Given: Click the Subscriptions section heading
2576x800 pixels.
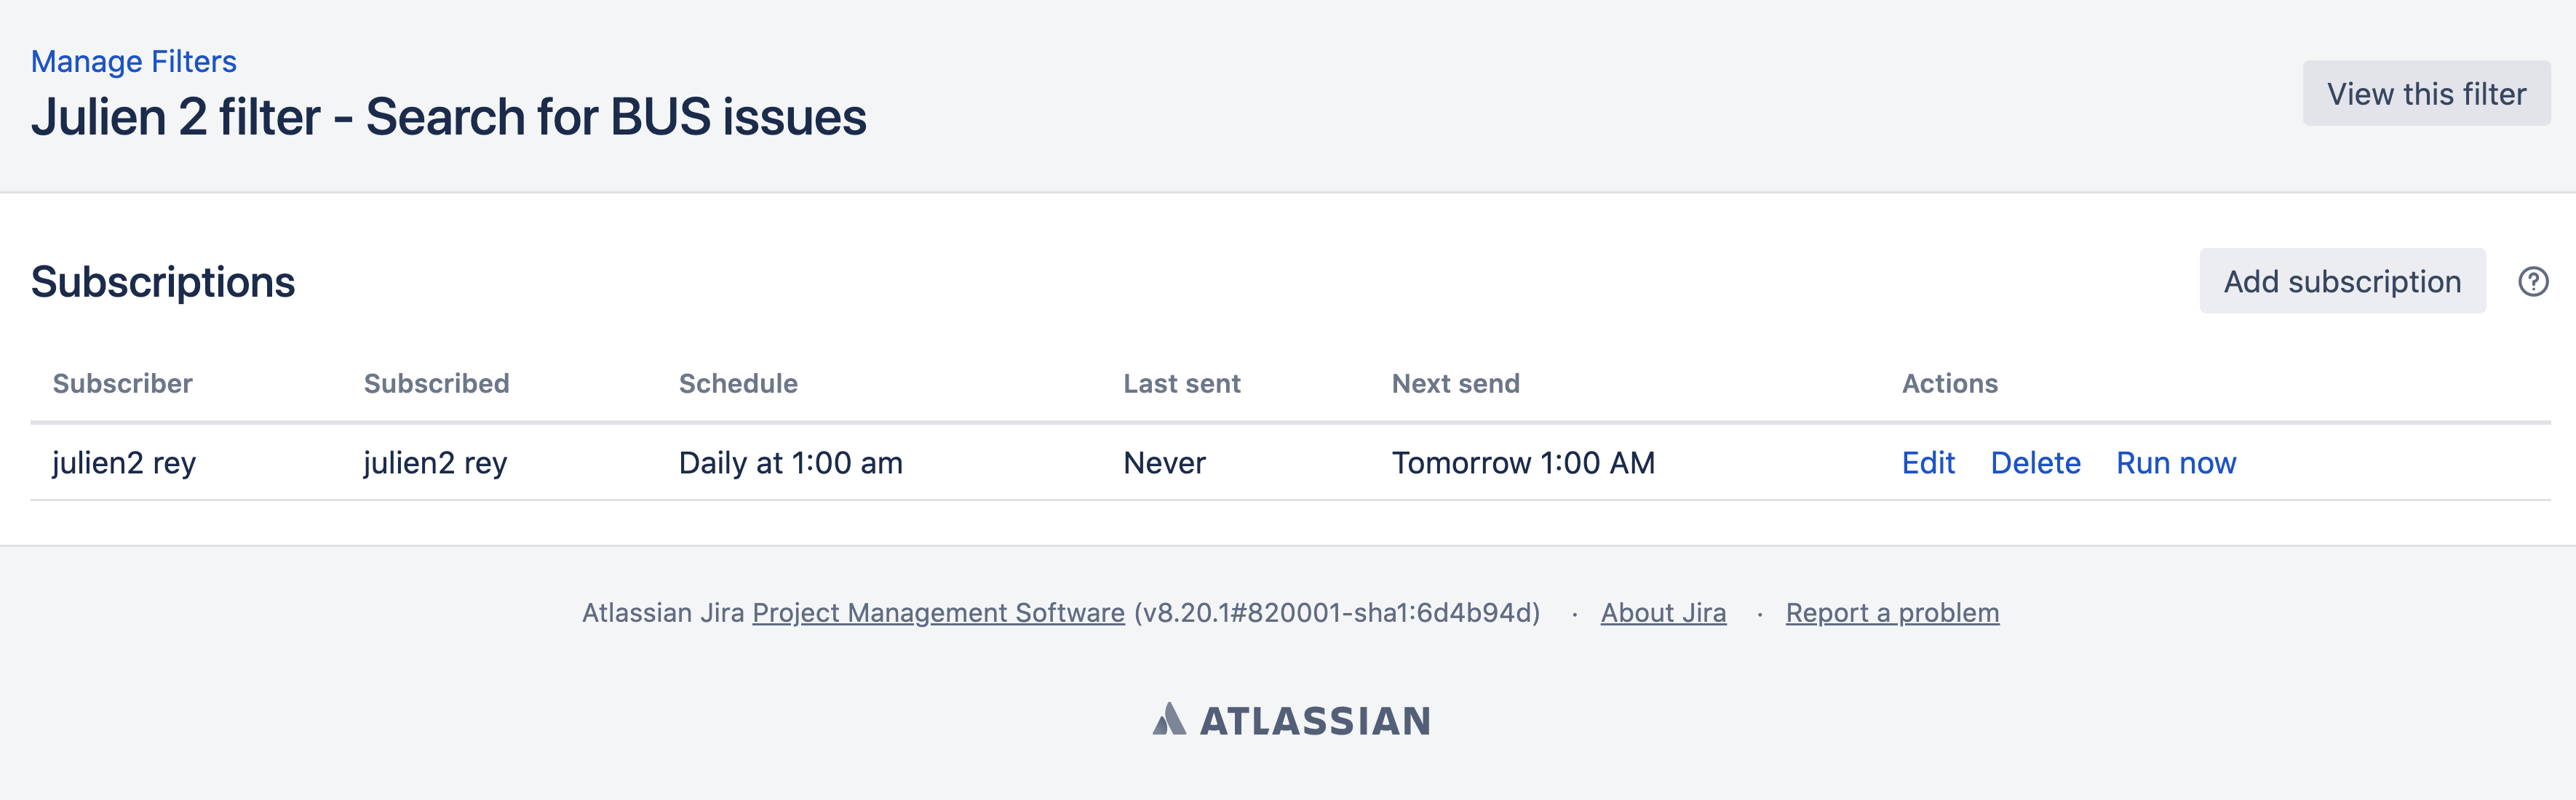Looking at the screenshot, I should tap(162, 282).
